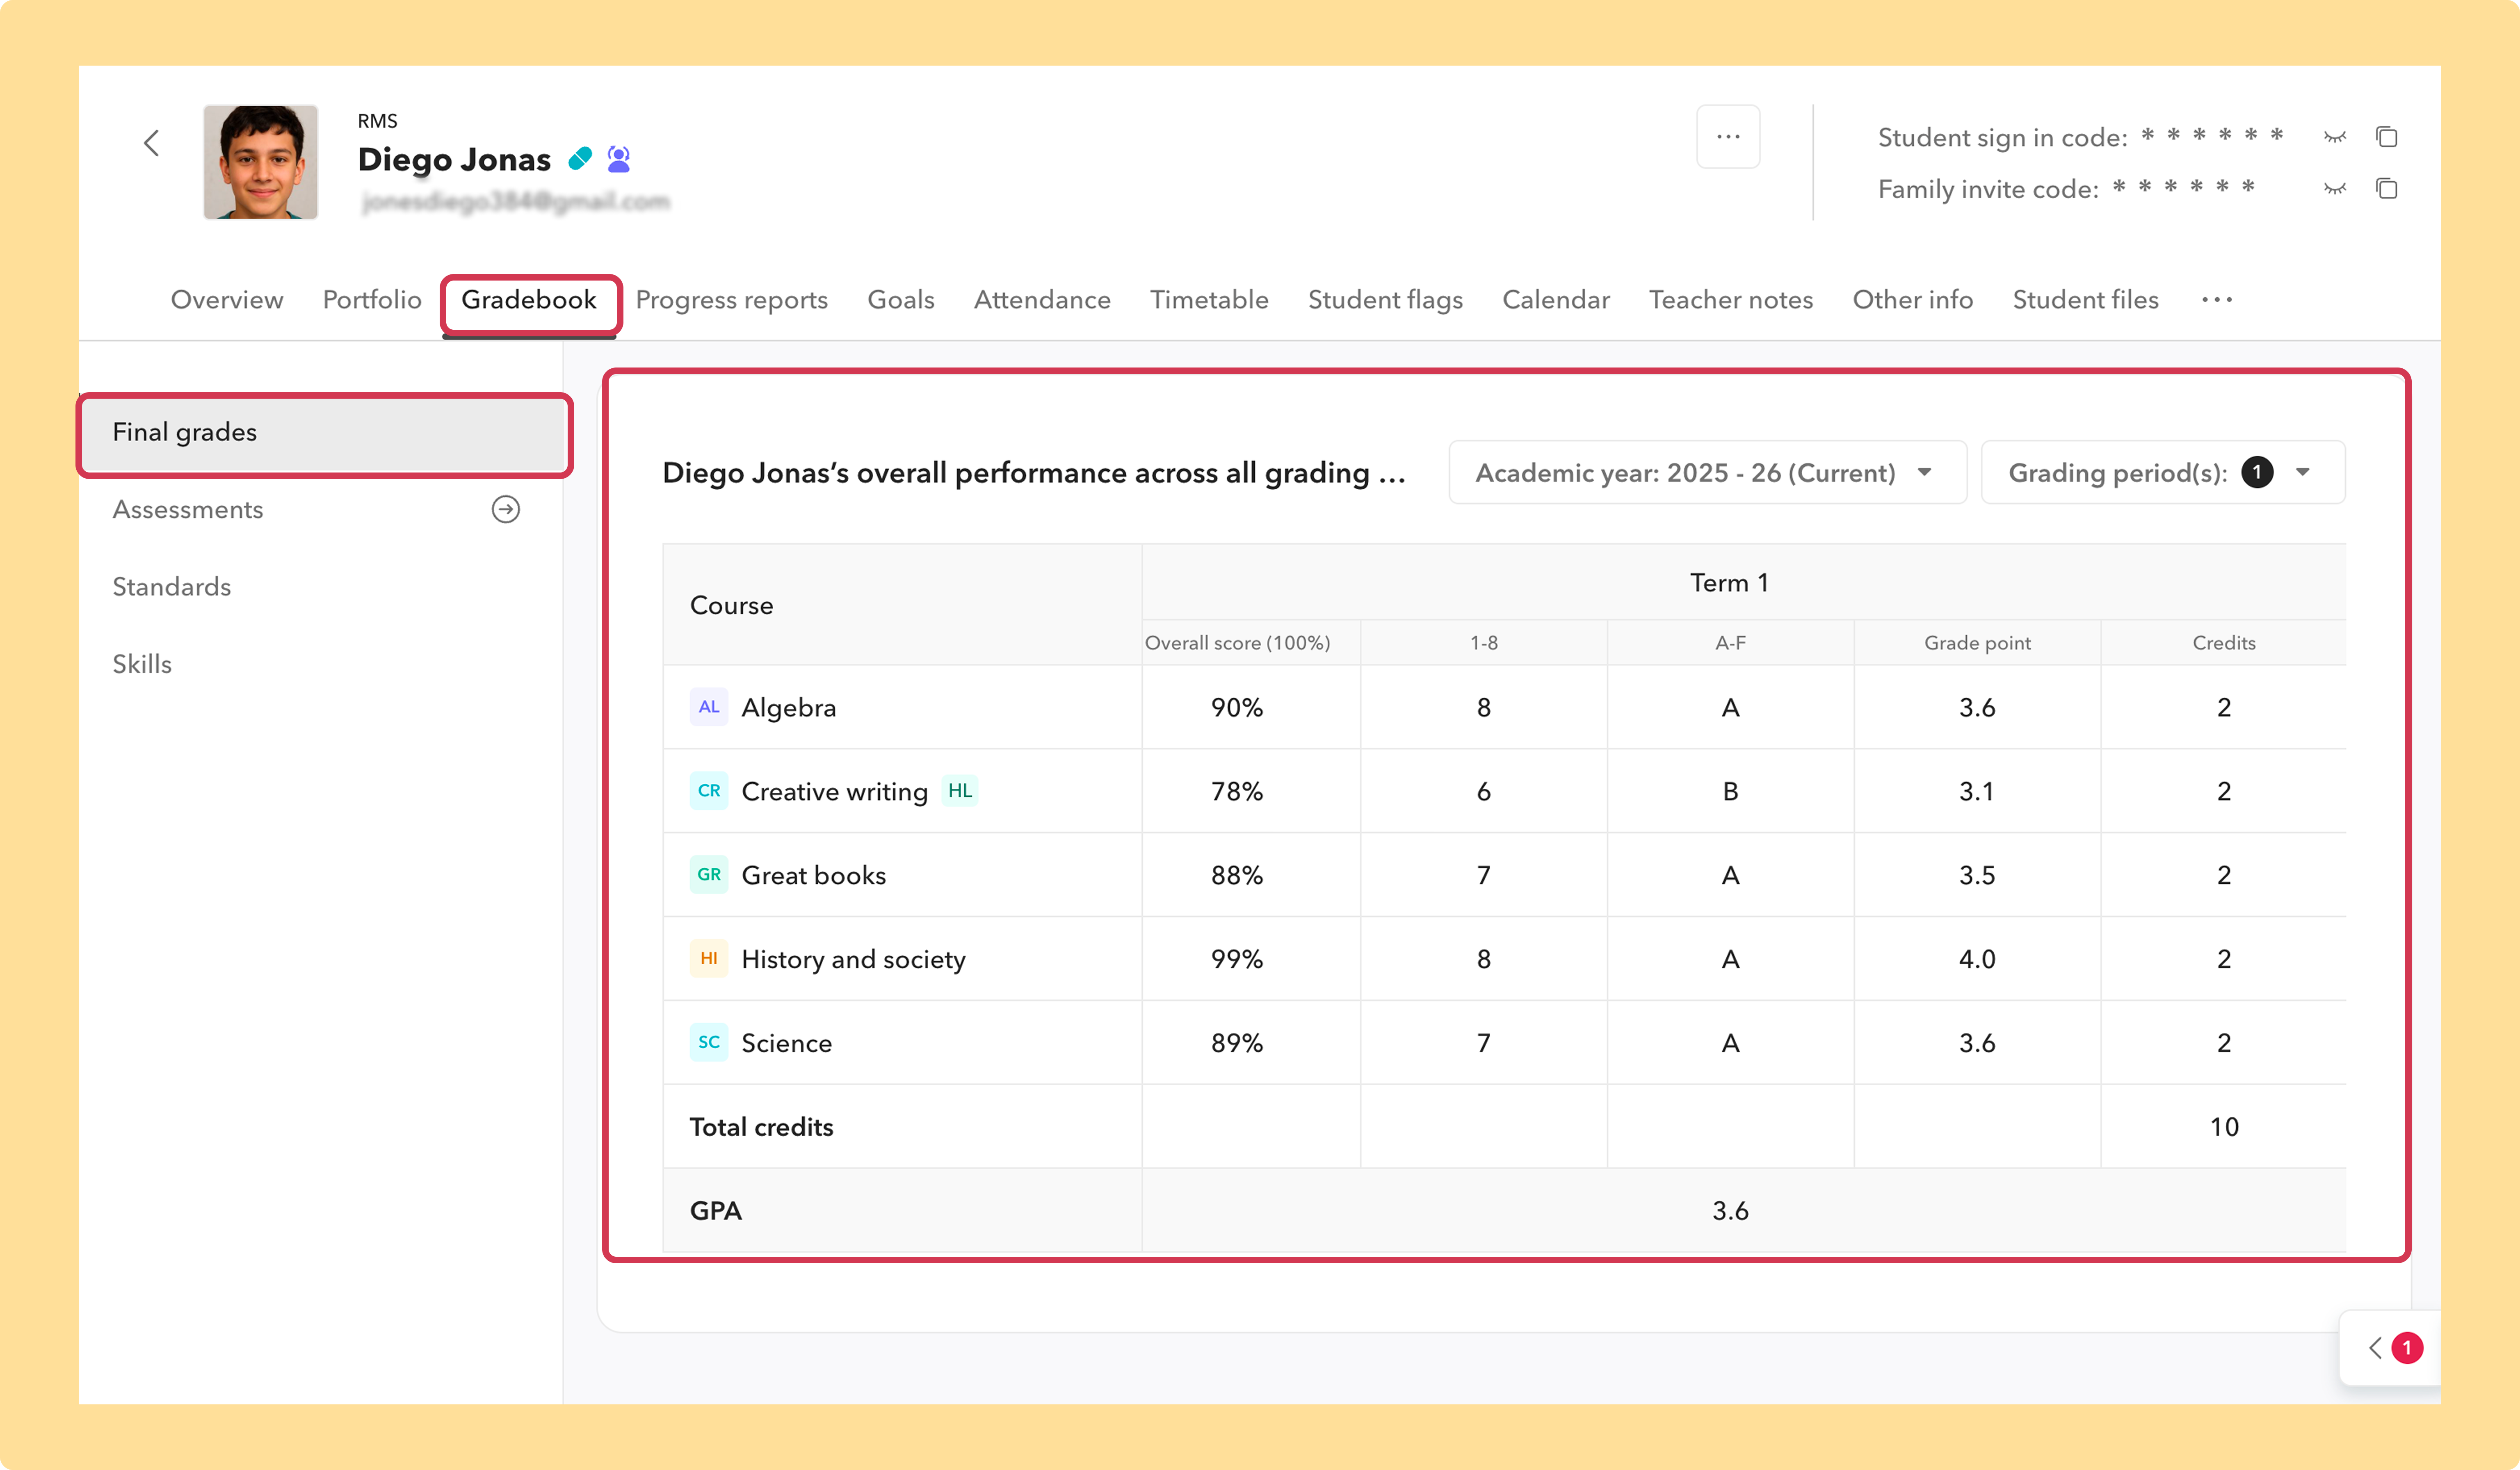Open the Goals tab
2520x1470 pixels.
pyautogui.click(x=901, y=300)
